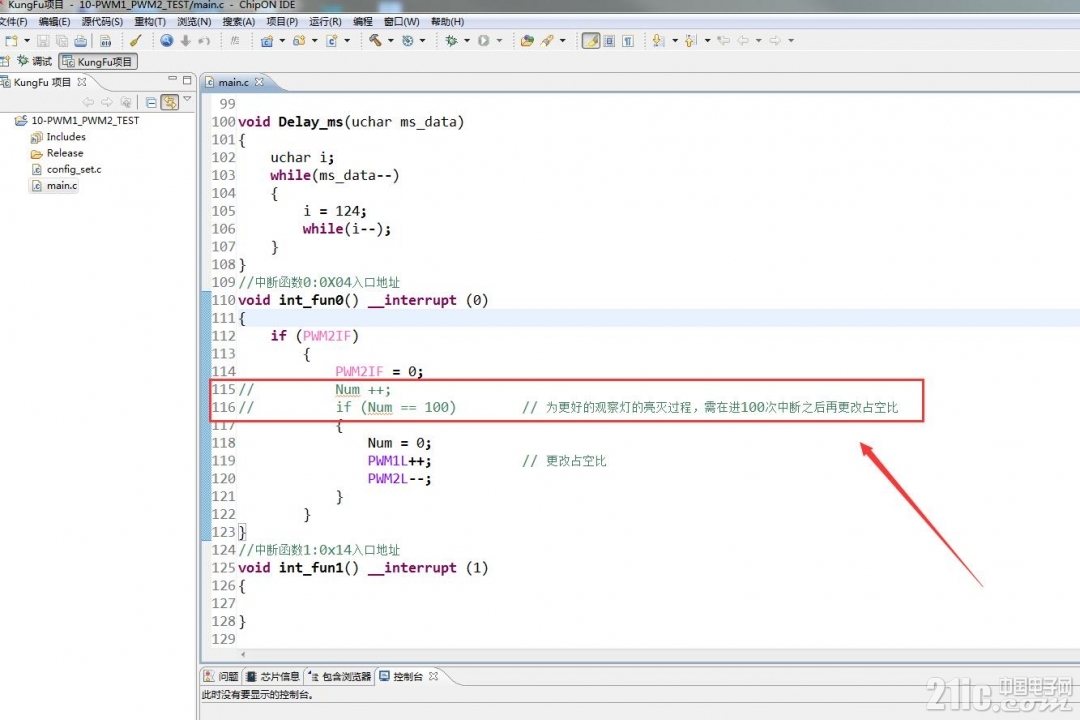Open the hammer Build dropdown arrow

pos(391,41)
